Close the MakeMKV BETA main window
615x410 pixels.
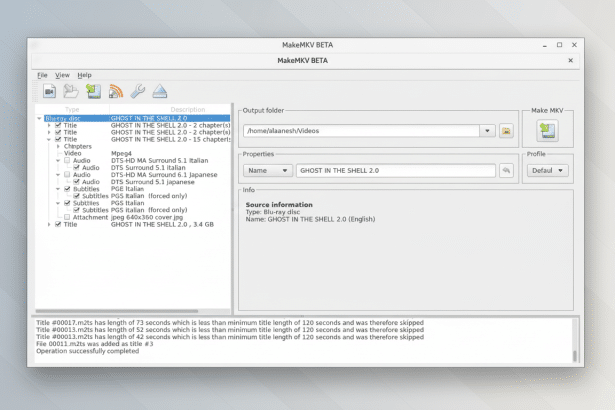[574, 45]
